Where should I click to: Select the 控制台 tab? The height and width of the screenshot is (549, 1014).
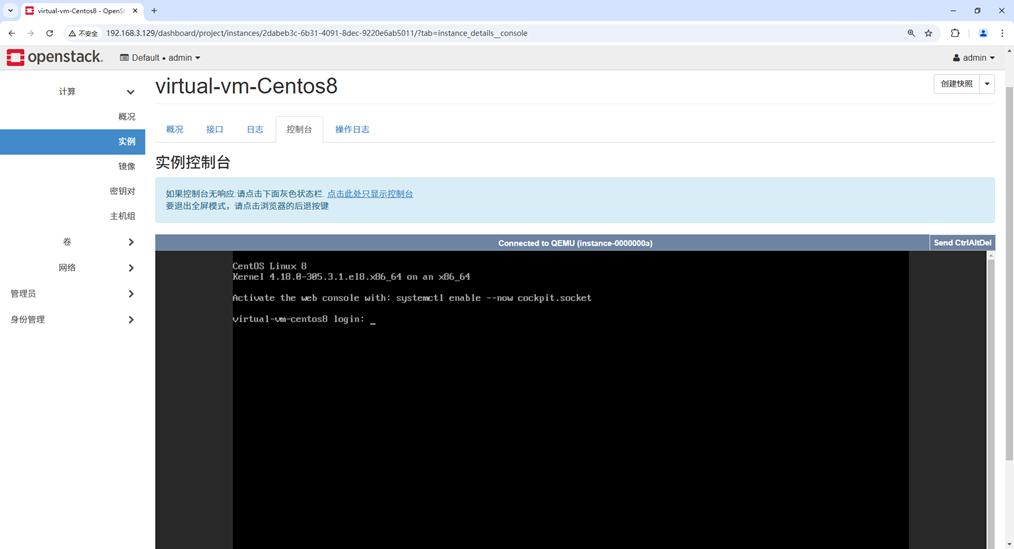tap(299, 129)
